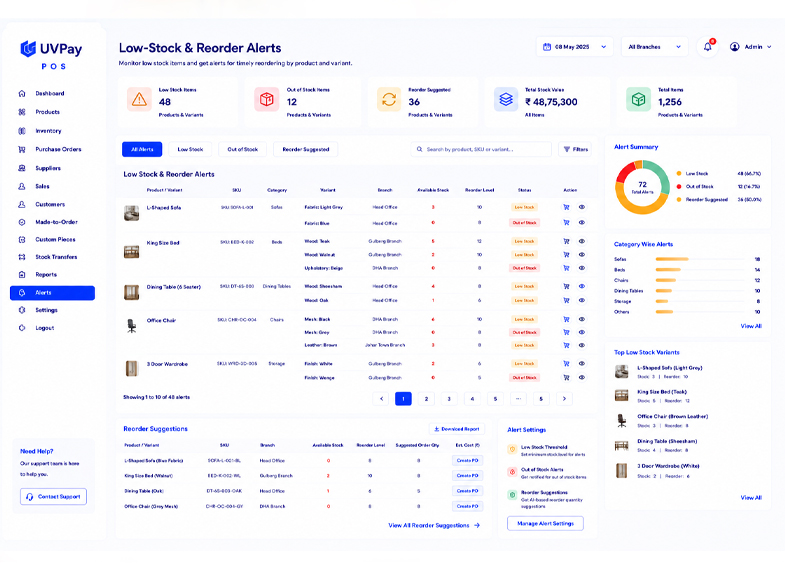Open View All Reorder Suggestions link
This screenshot has width=785, height=563.
coord(434,525)
